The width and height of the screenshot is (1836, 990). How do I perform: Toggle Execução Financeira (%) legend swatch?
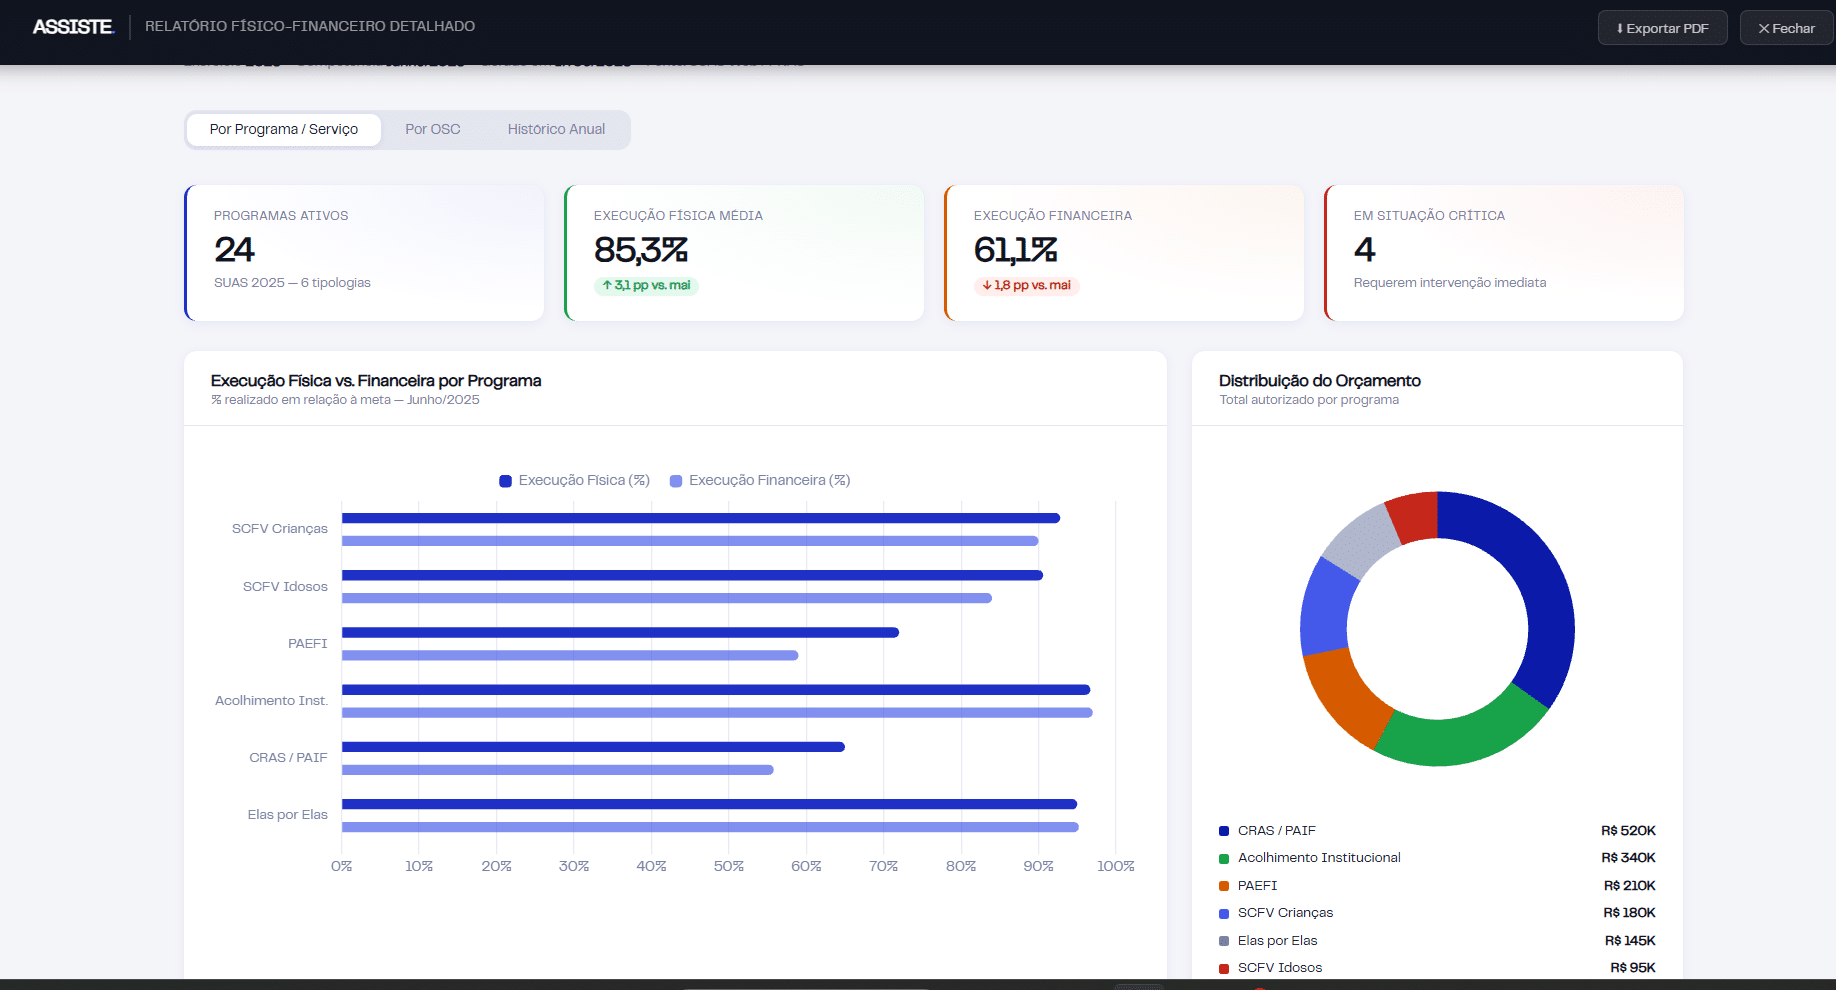click(x=676, y=481)
